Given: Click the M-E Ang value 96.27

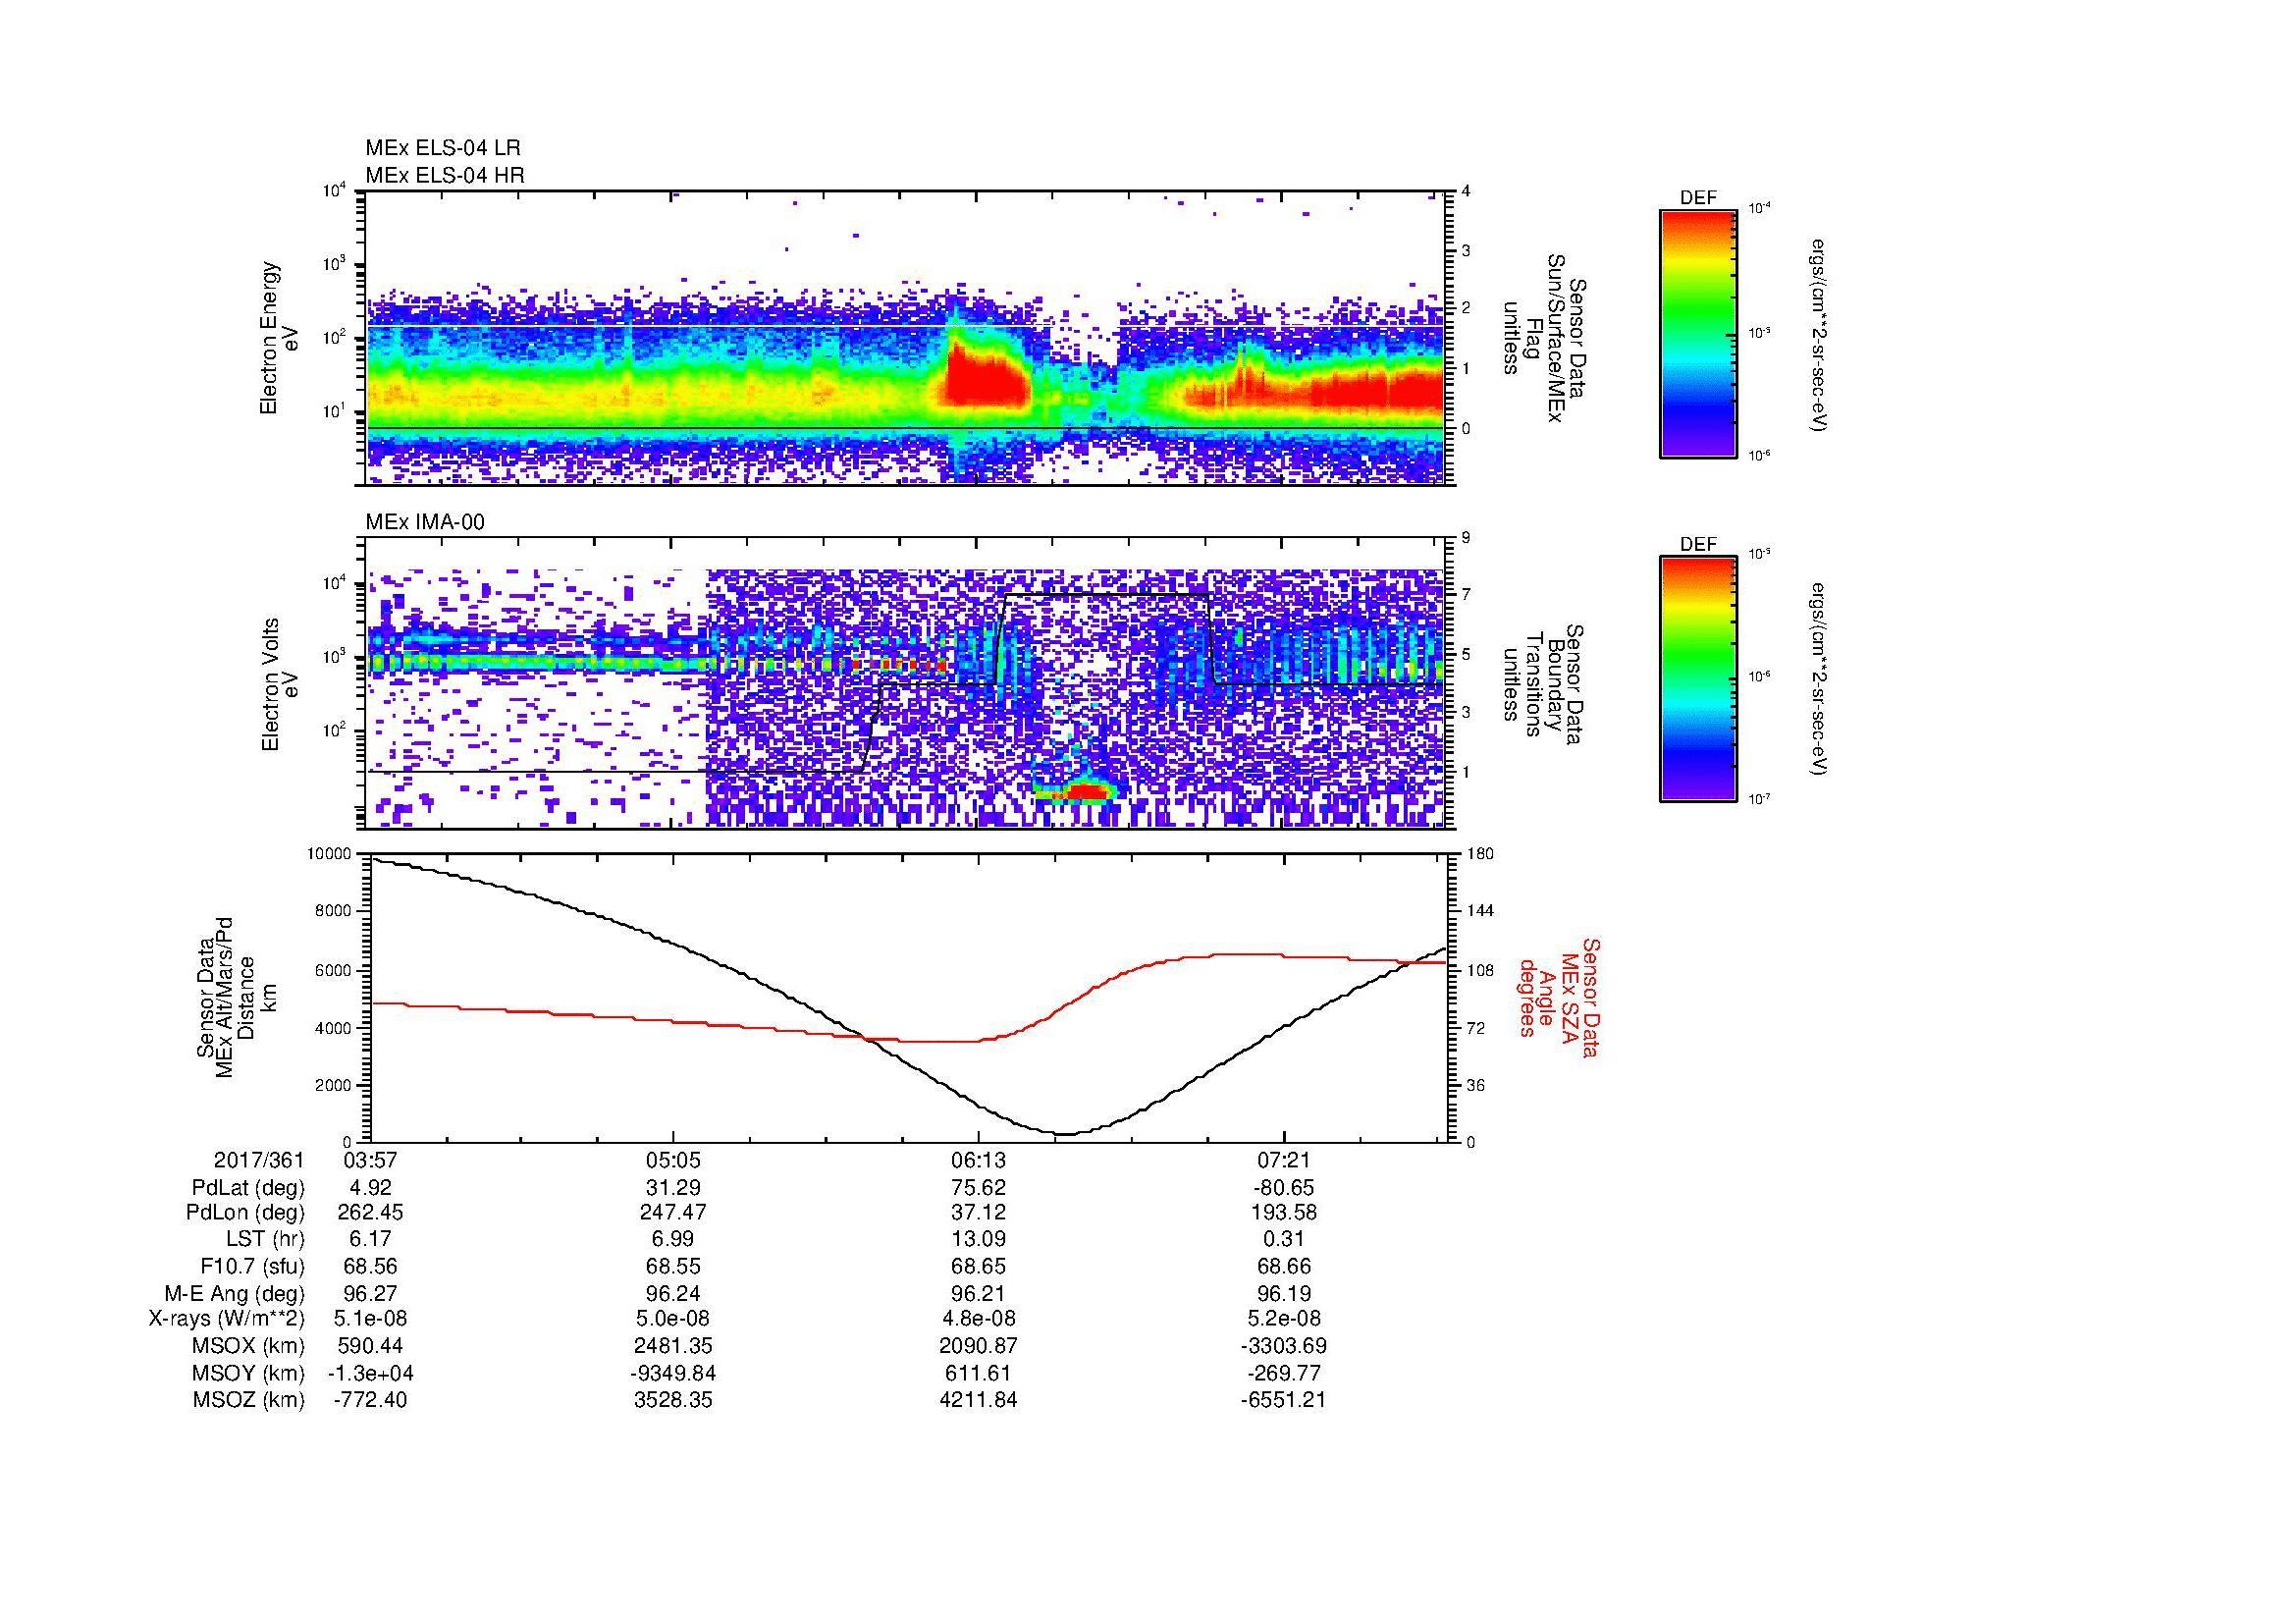Looking at the screenshot, I should pos(369,1294).
